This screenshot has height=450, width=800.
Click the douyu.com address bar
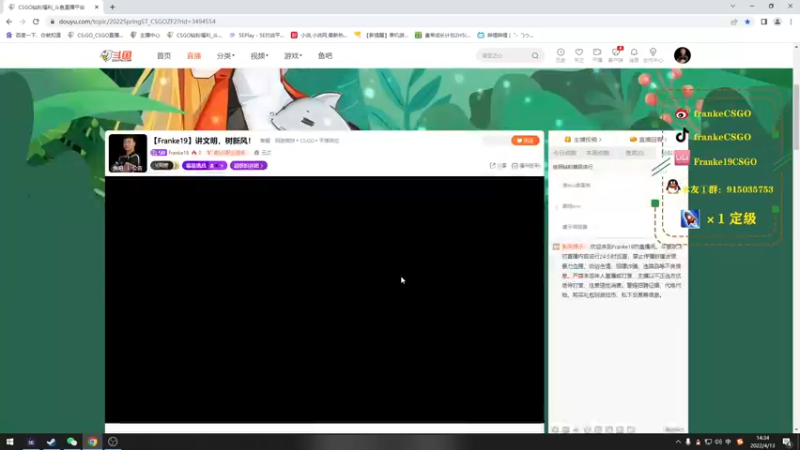click(388, 21)
